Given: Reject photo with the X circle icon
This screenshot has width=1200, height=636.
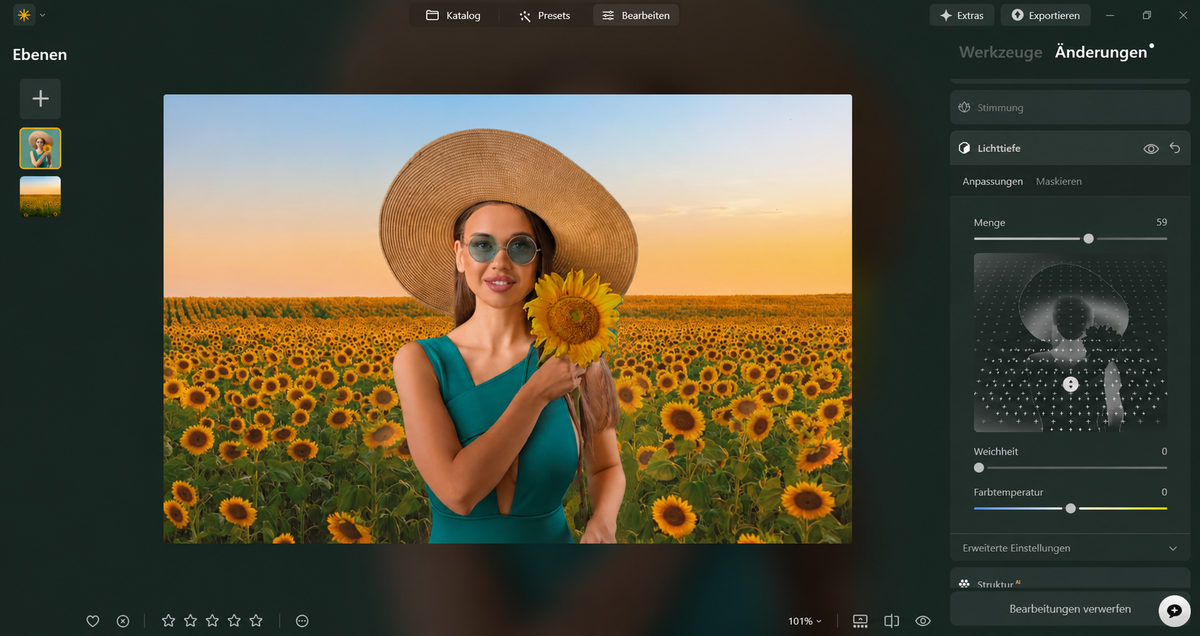Looking at the screenshot, I should coord(123,621).
